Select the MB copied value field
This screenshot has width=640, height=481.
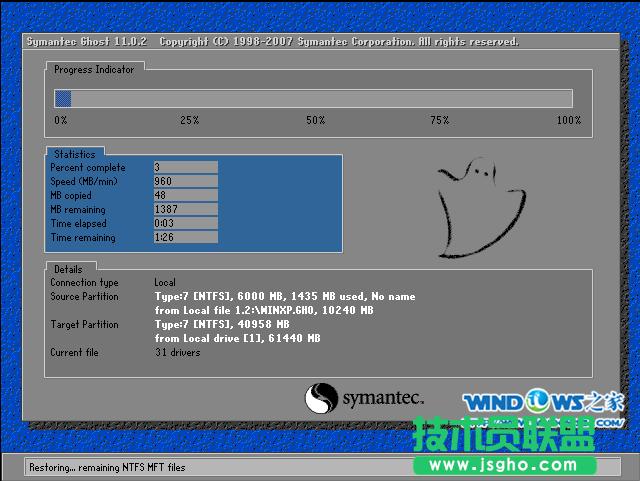(185, 196)
